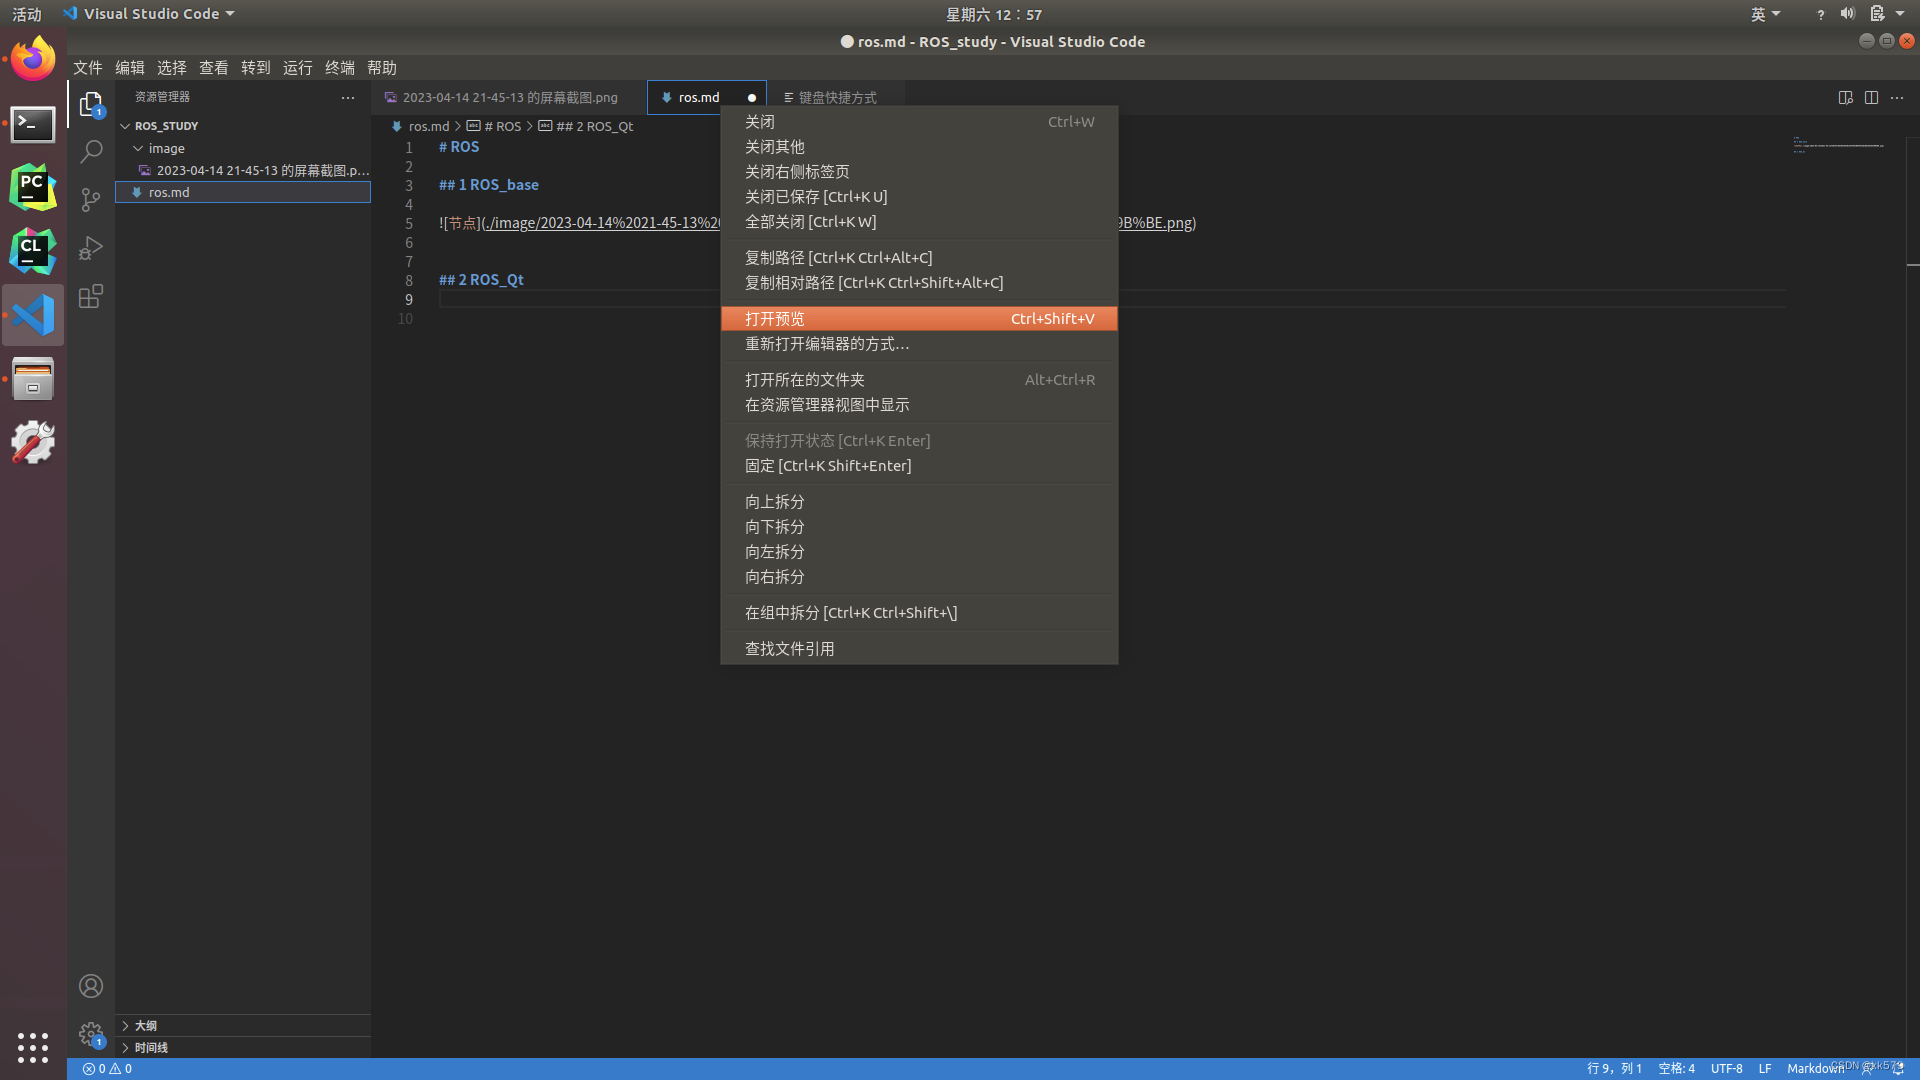Viewport: 1920px width, 1080px height.
Task: Open the Search panel in activity bar
Action: coord(91,151)
